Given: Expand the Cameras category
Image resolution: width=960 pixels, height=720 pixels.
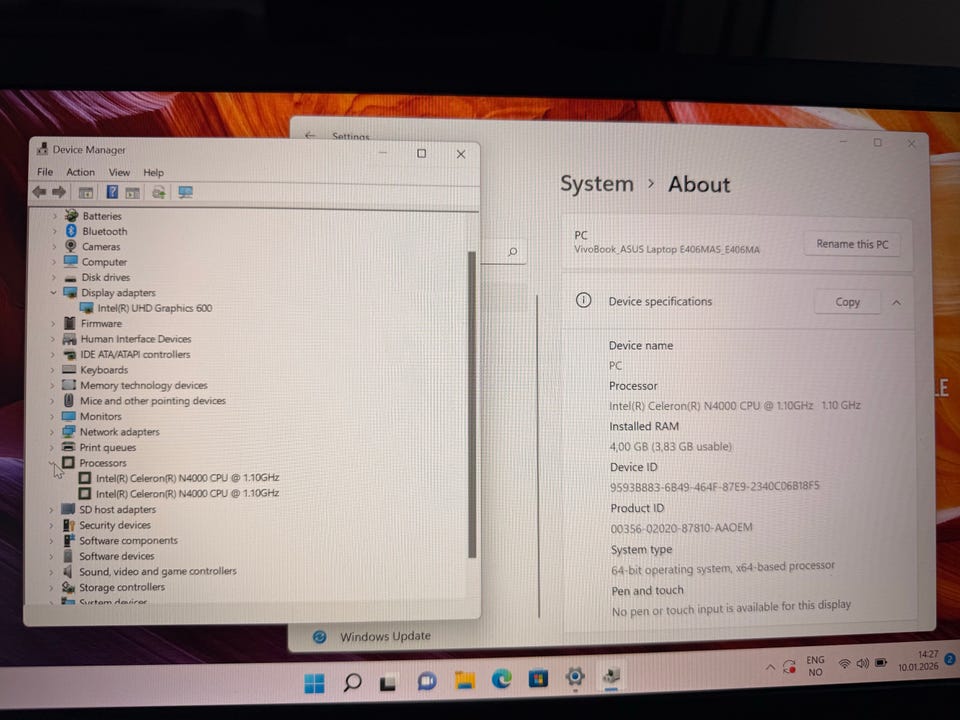Looking at the screenshot, I should click(x=54, y=247).
